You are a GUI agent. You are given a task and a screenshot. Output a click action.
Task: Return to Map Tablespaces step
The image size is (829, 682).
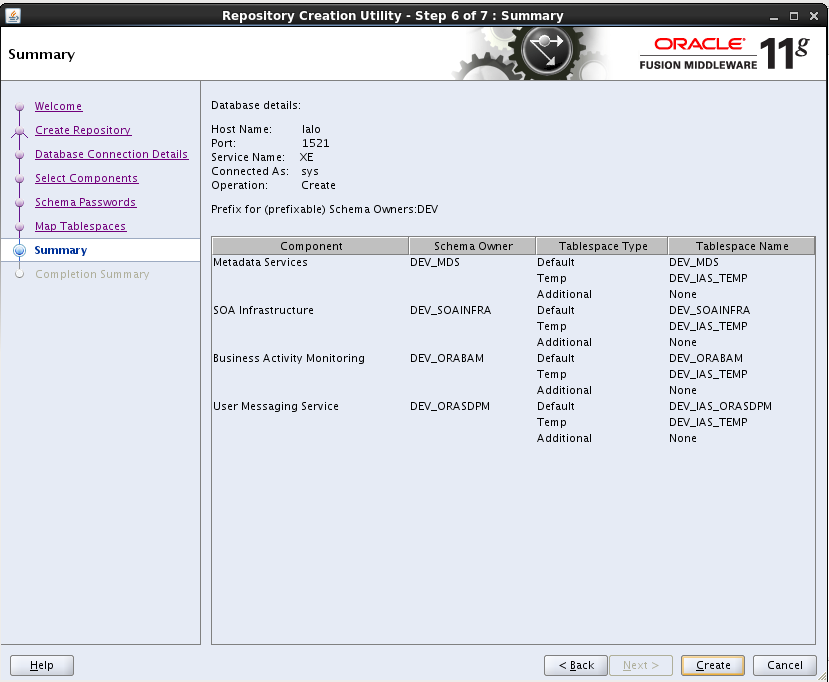(80, 227)
